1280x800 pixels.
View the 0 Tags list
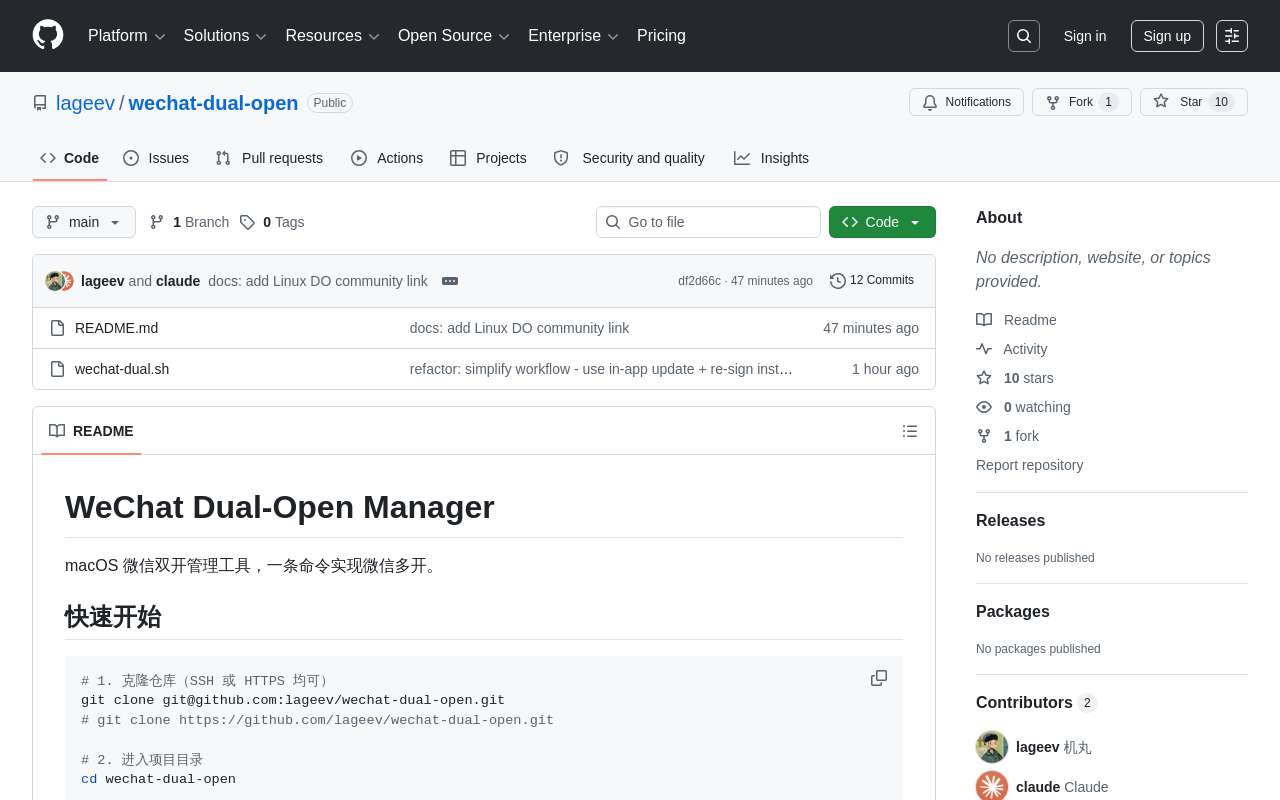pyautogui.click(x=272, y=222)
